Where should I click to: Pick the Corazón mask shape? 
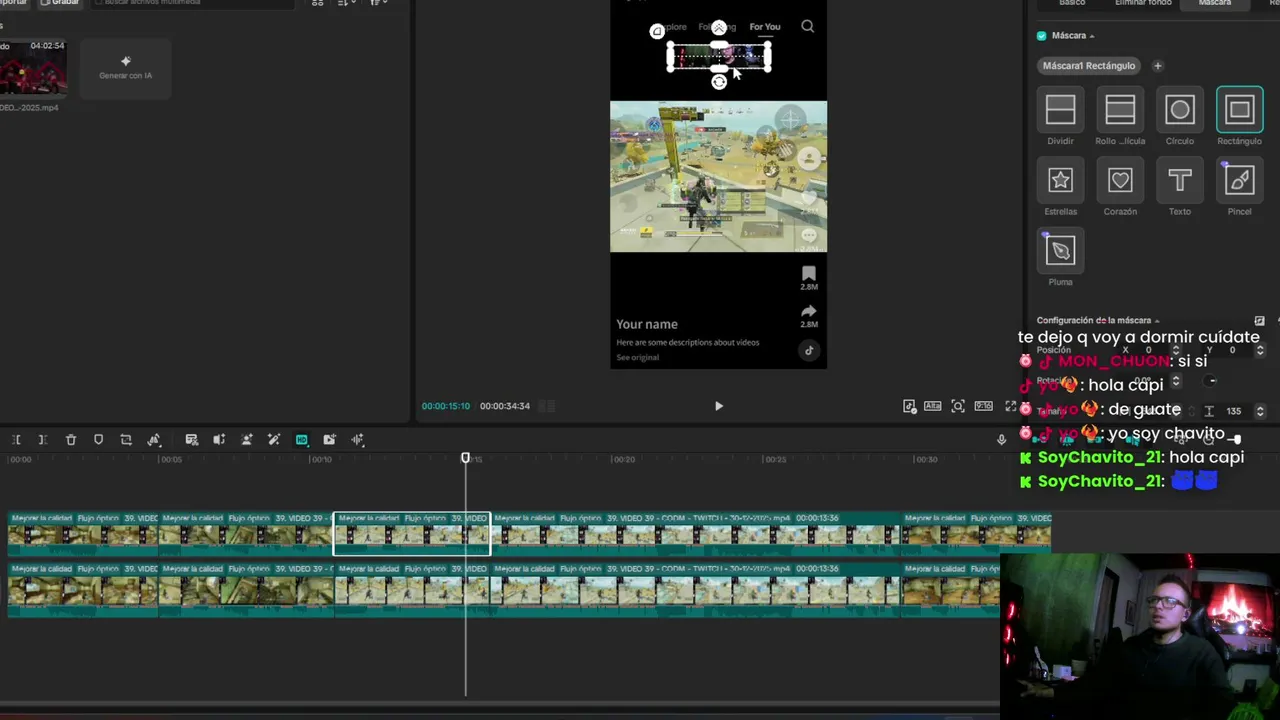tap(1120, 180)
